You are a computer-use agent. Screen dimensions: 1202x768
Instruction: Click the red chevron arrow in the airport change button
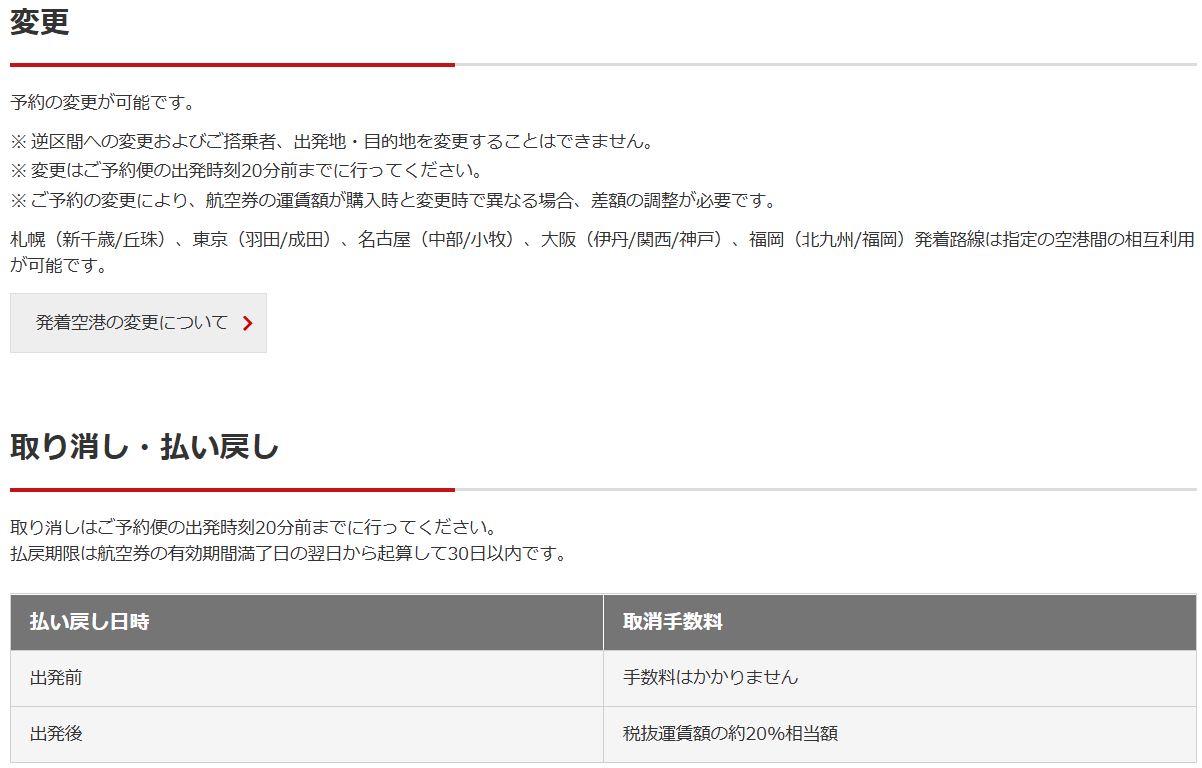(x=247, y=323)
